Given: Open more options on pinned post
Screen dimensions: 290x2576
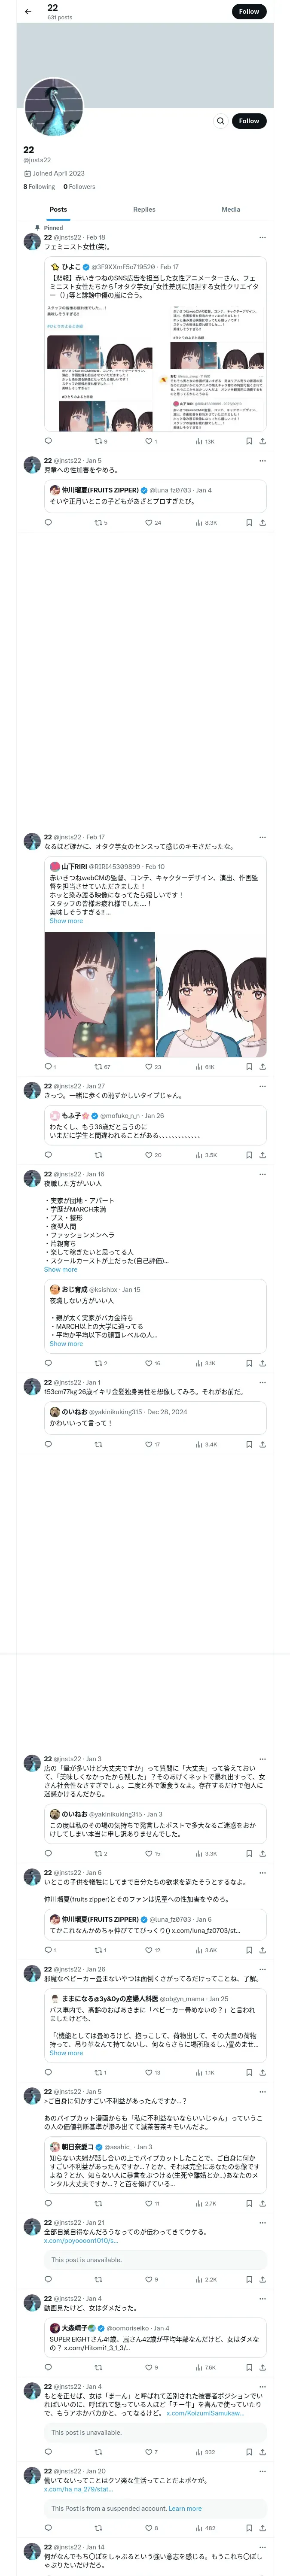Looking at the screenshot, I should coord(263,238).
